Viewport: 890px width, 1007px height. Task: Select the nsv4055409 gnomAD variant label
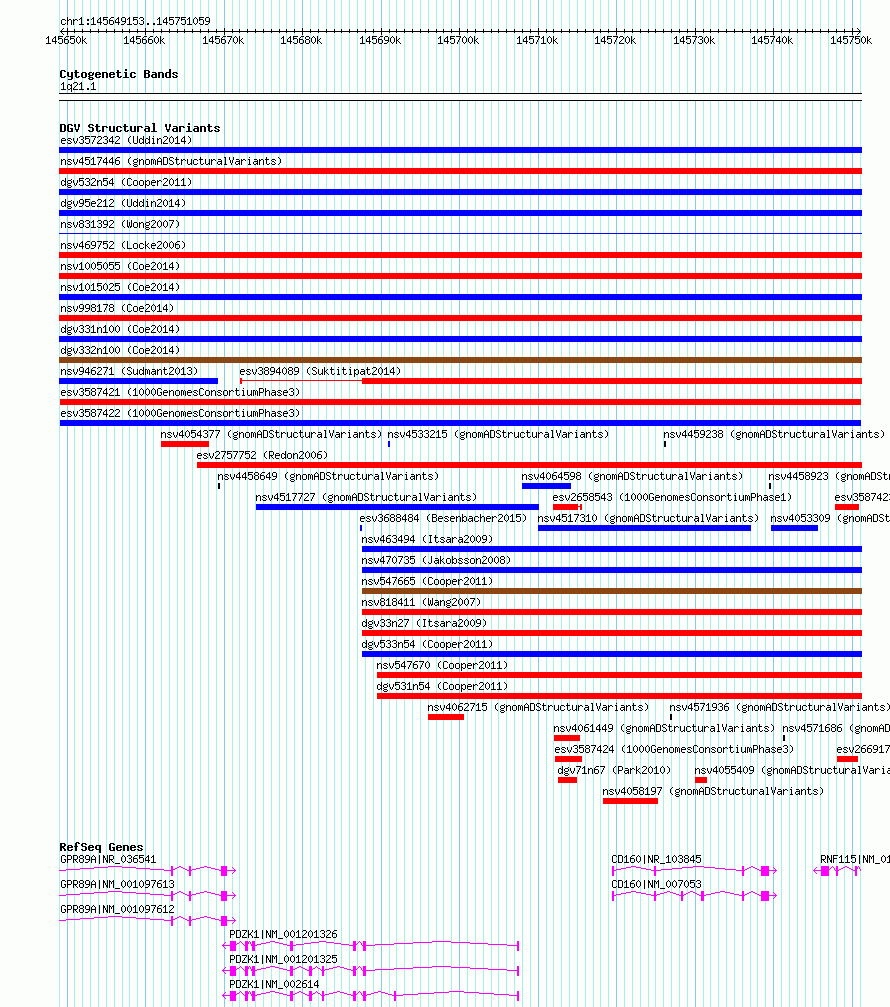pyautogui.click(x=792, y=770)
